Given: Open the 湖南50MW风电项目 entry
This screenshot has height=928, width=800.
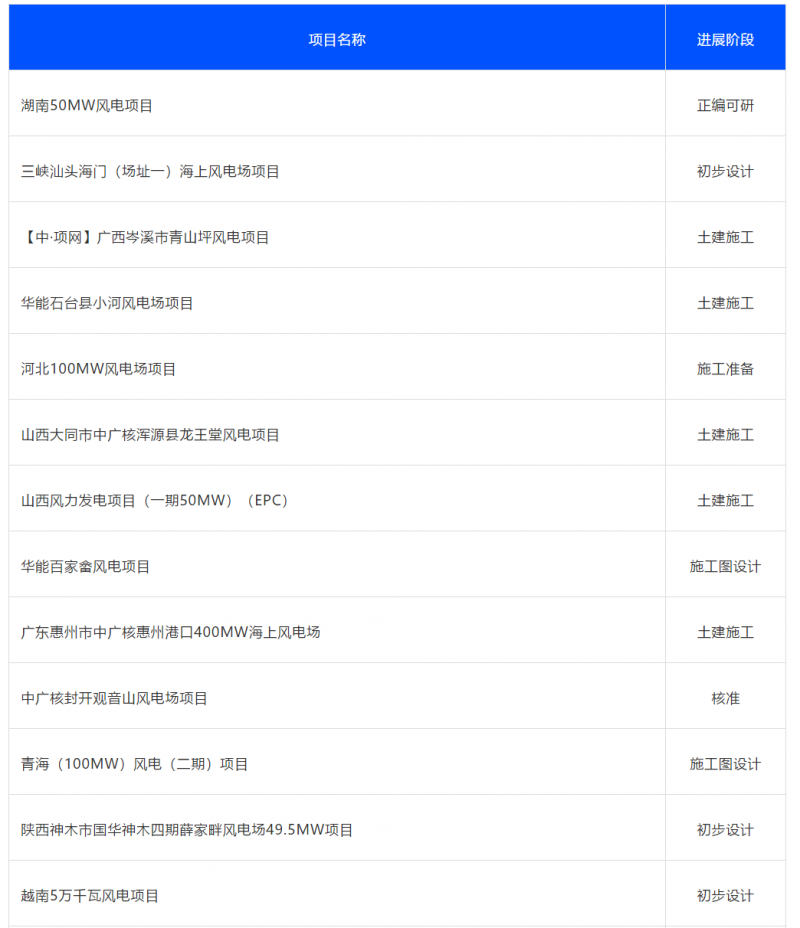Looking at the screenshot, I should pos(87,105).
